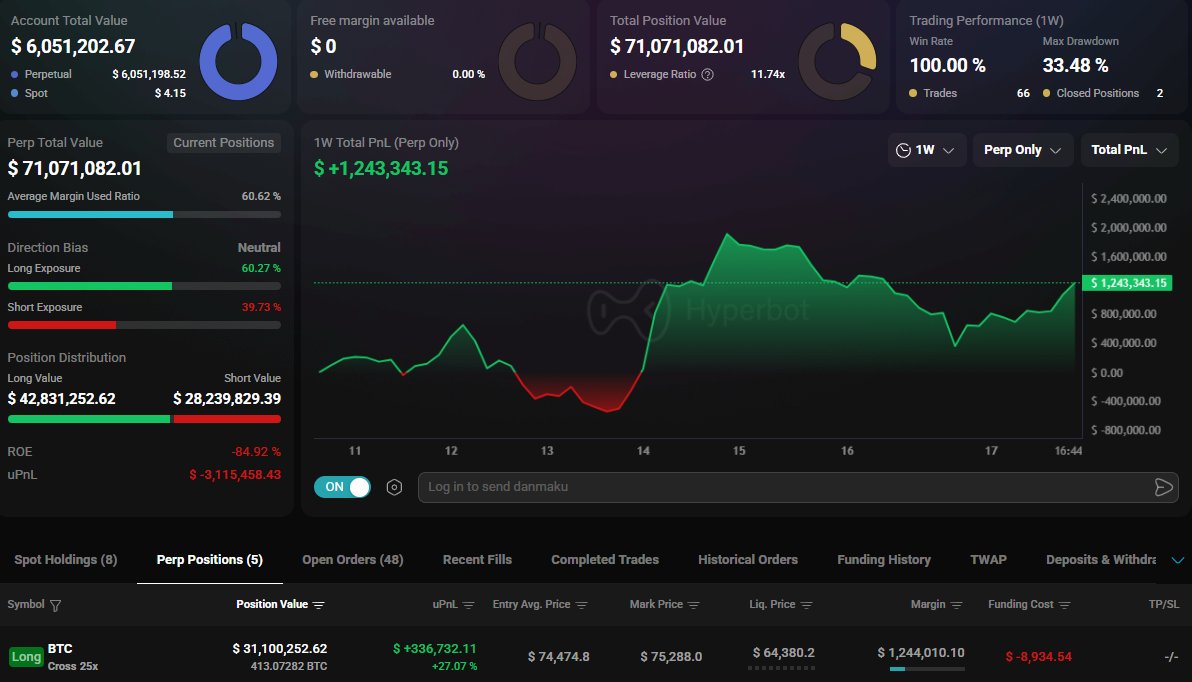Click the Liq. Price sort icon
This screenshot has width=1192, height=682.
tap(806, 605)
